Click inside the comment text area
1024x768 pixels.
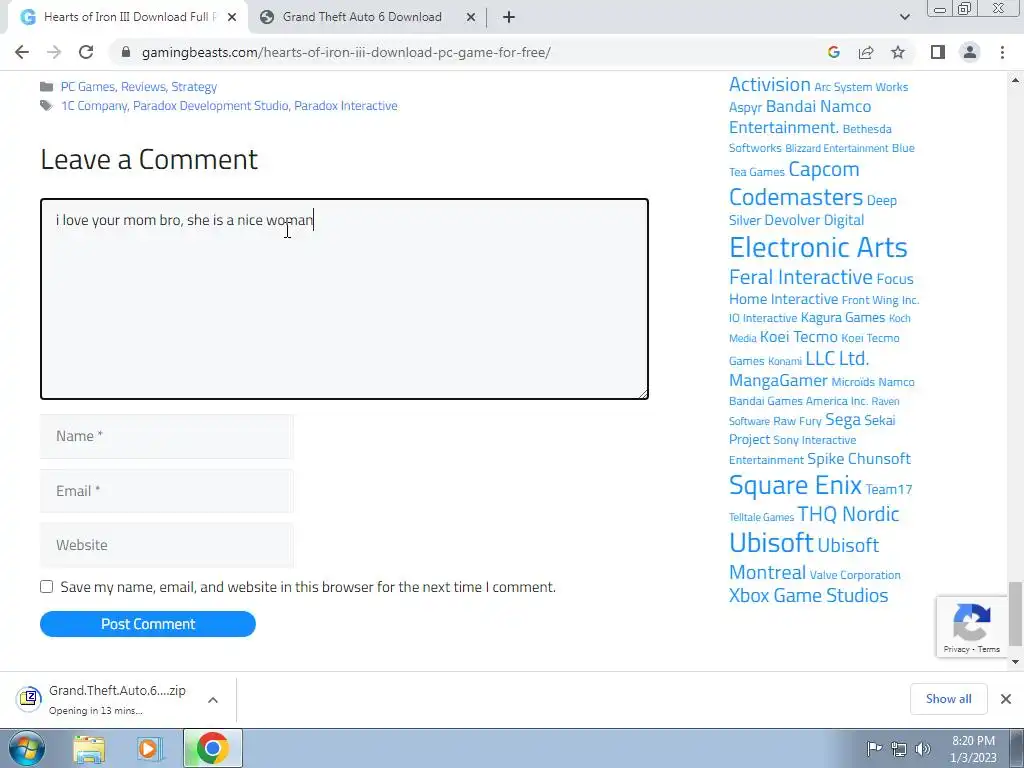[x=344, y=299]
